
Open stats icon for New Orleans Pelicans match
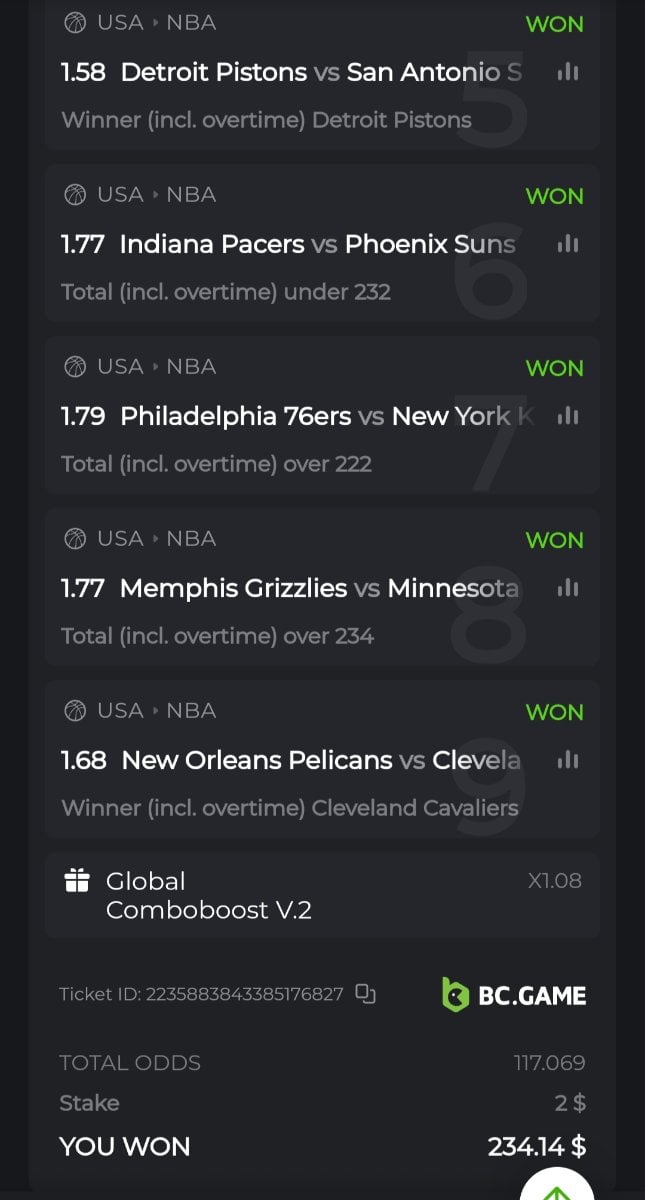point(568,760)
